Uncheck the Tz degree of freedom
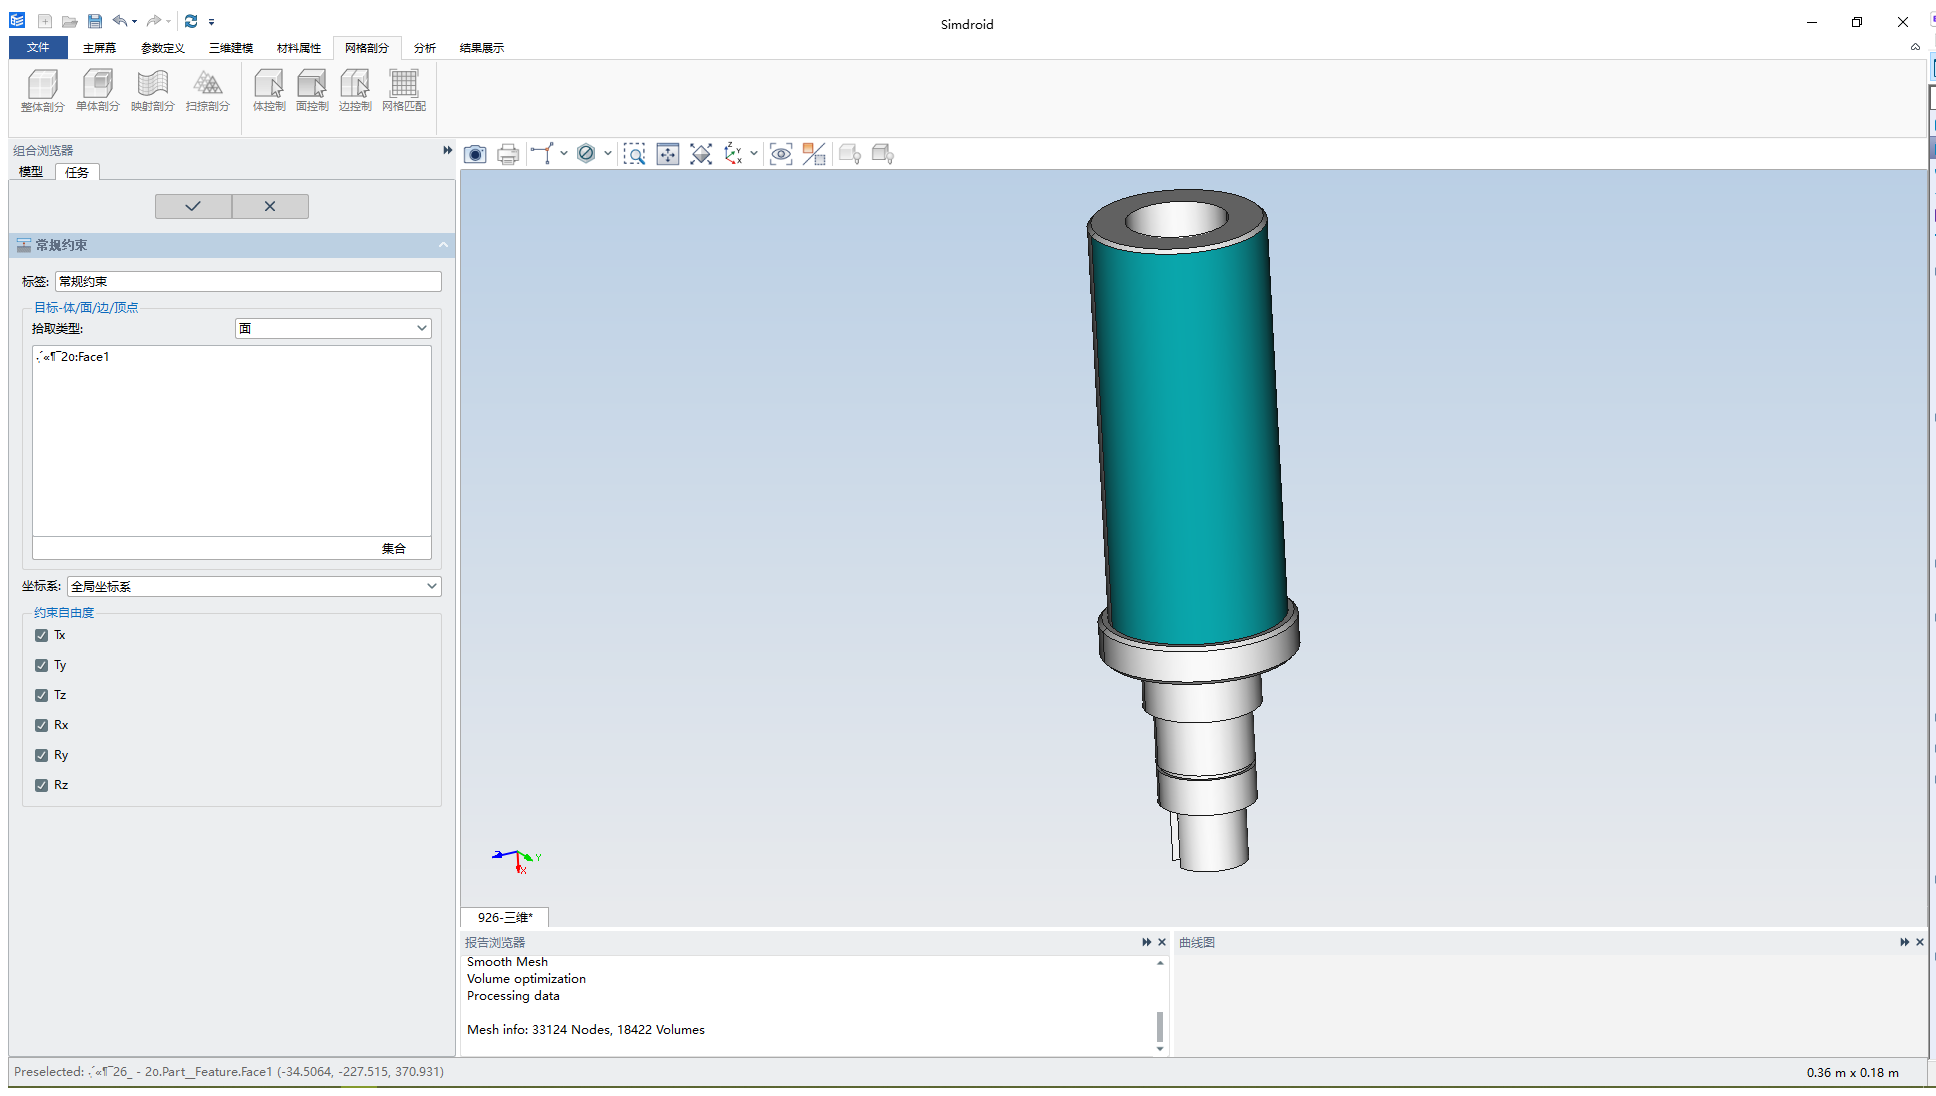1936x1096 pixels. coord(41,695)
